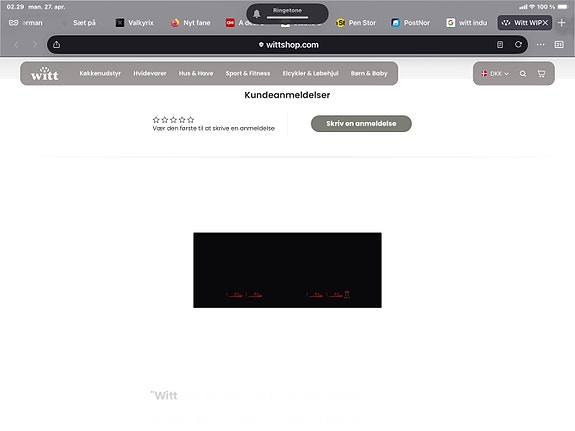The width and height of the screenshot is (575, 431).
Task: Click the Witt logo
Action: 45,74
